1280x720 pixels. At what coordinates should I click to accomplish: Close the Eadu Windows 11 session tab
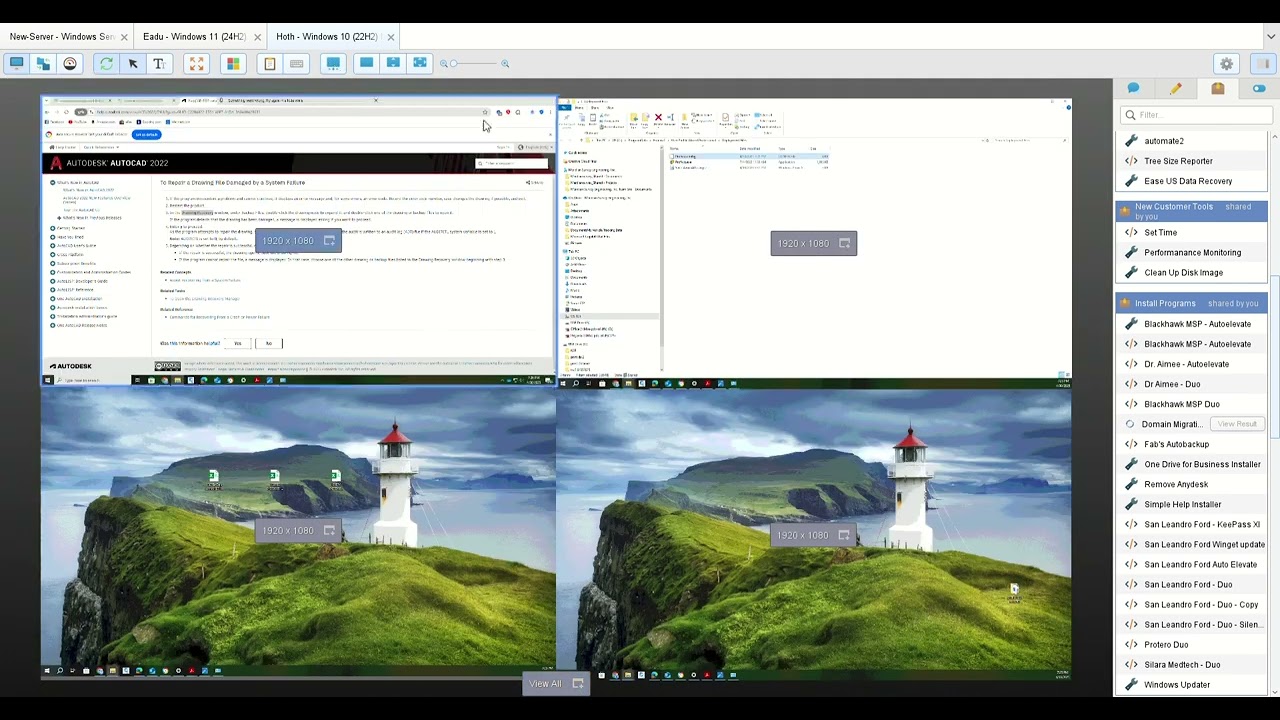click(x=257, y=37)
